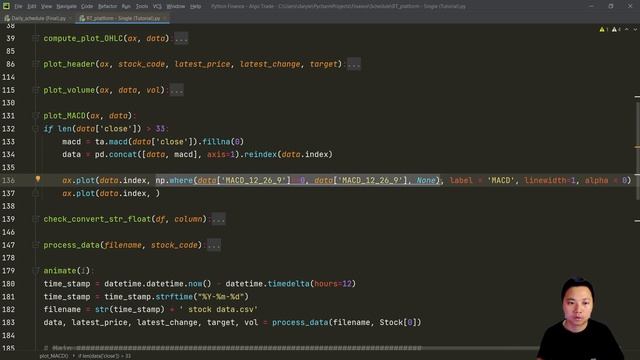This screenshot has width=640, height=360.
Task: Click the fold end marker at line 137
Action: click(36, 193)
